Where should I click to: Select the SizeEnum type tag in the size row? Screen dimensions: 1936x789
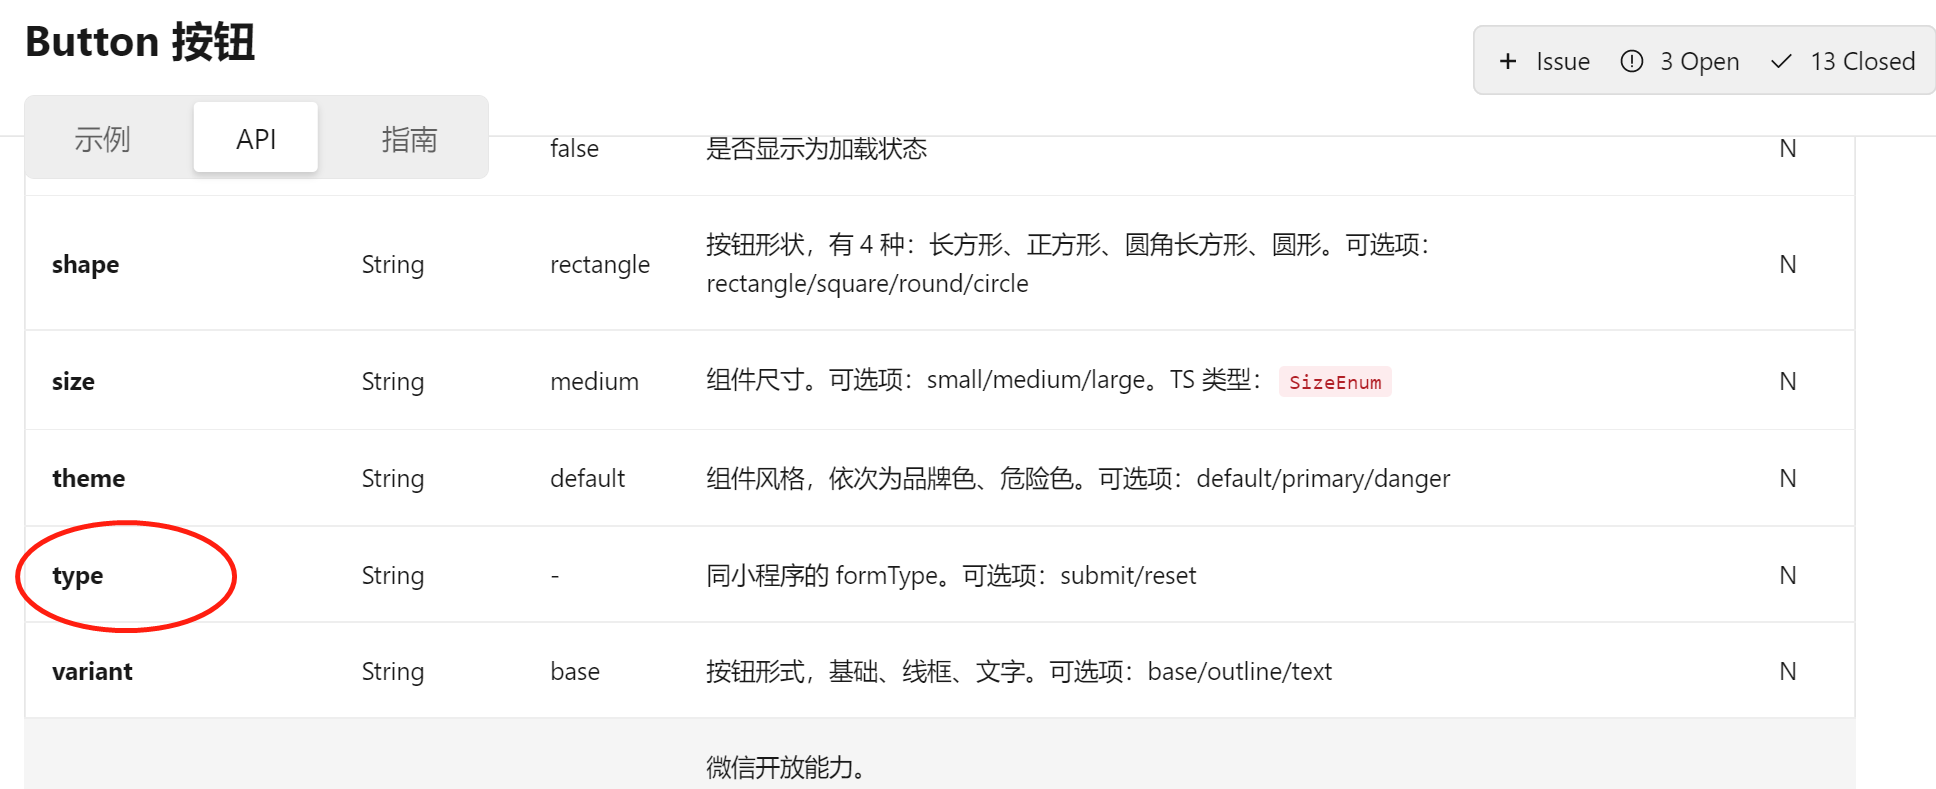1335,381
